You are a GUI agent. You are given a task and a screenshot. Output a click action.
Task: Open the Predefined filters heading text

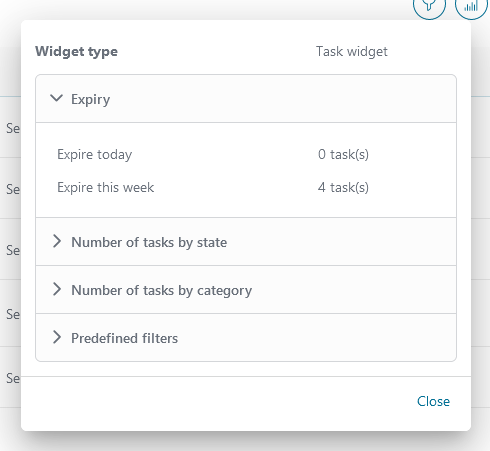tap(125, 338)
